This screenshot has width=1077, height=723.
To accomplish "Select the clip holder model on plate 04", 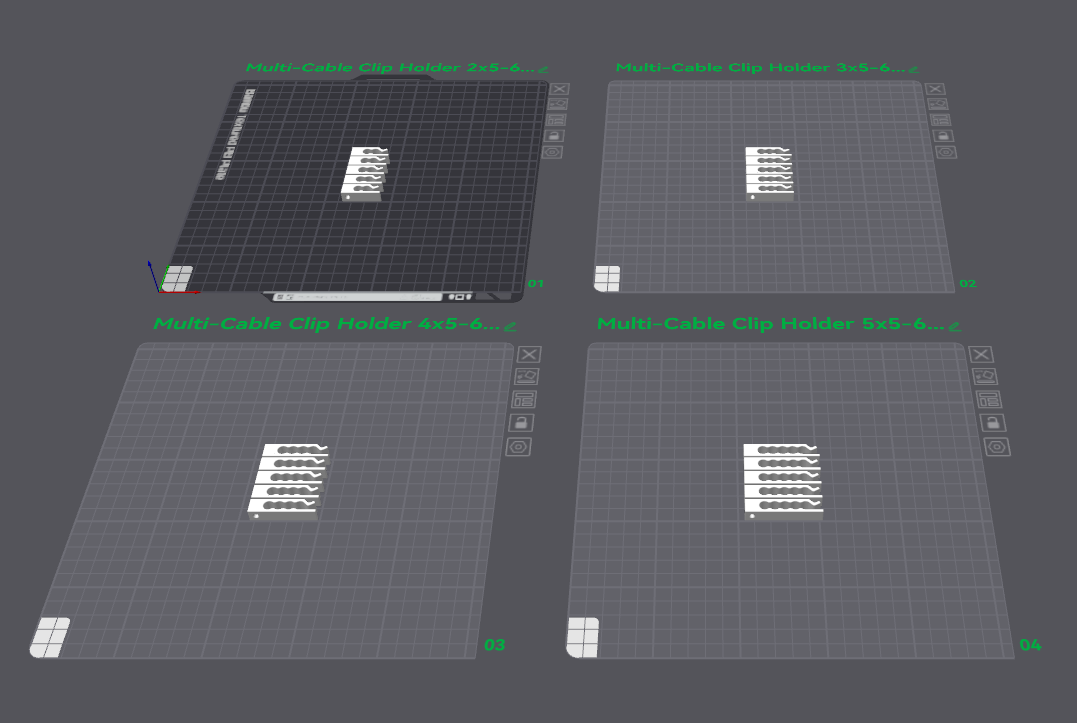I will point(783,482).
